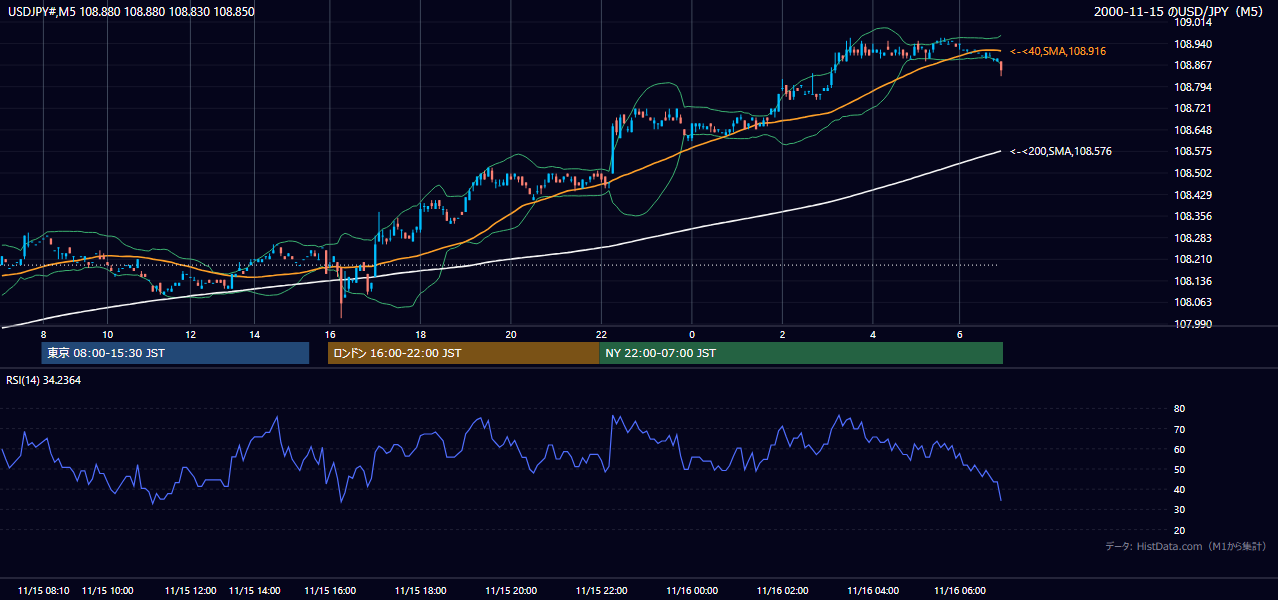Click RSI axis level 40
This screenshot has width=1278, height=600.
click(x=1179, y=490)
